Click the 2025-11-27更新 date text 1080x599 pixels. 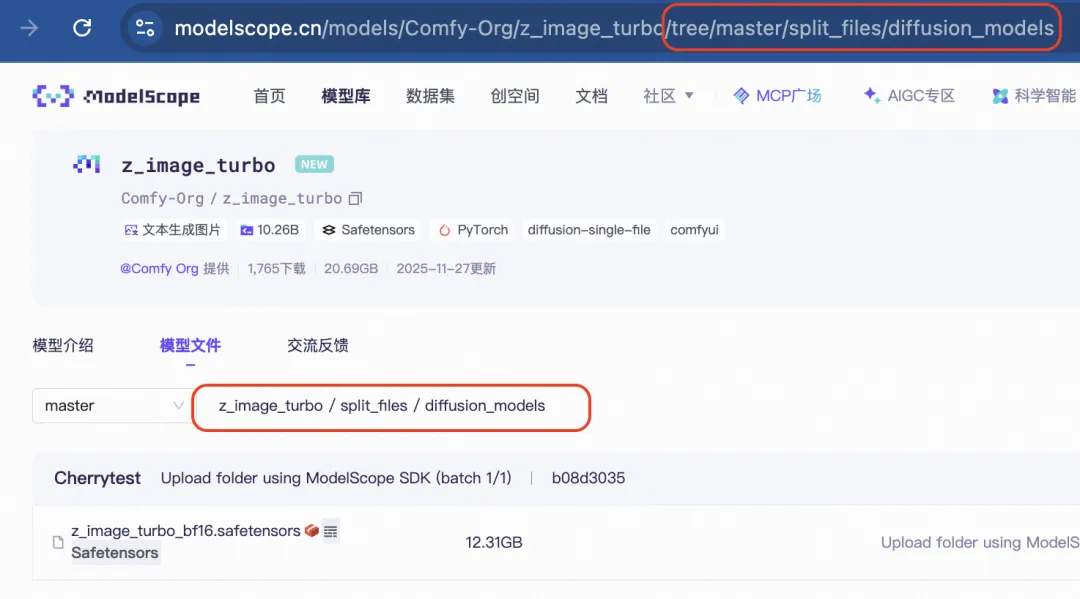[x=446, y=269]
